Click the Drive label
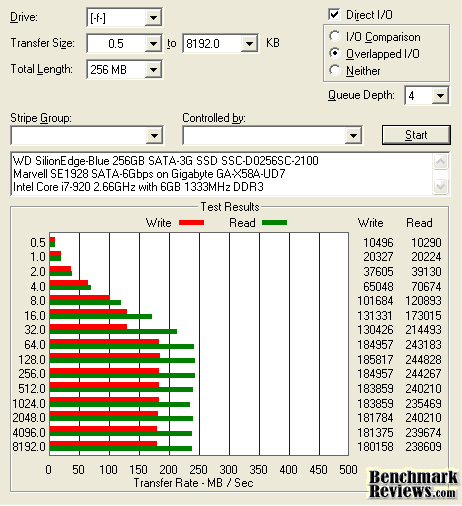The height and width of the screenshot is (506, 462). click(24, 17)
